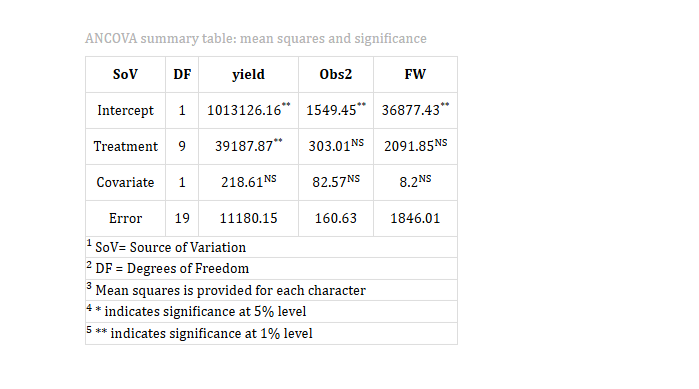Select the Intercept row label

(x=125, y=111)
